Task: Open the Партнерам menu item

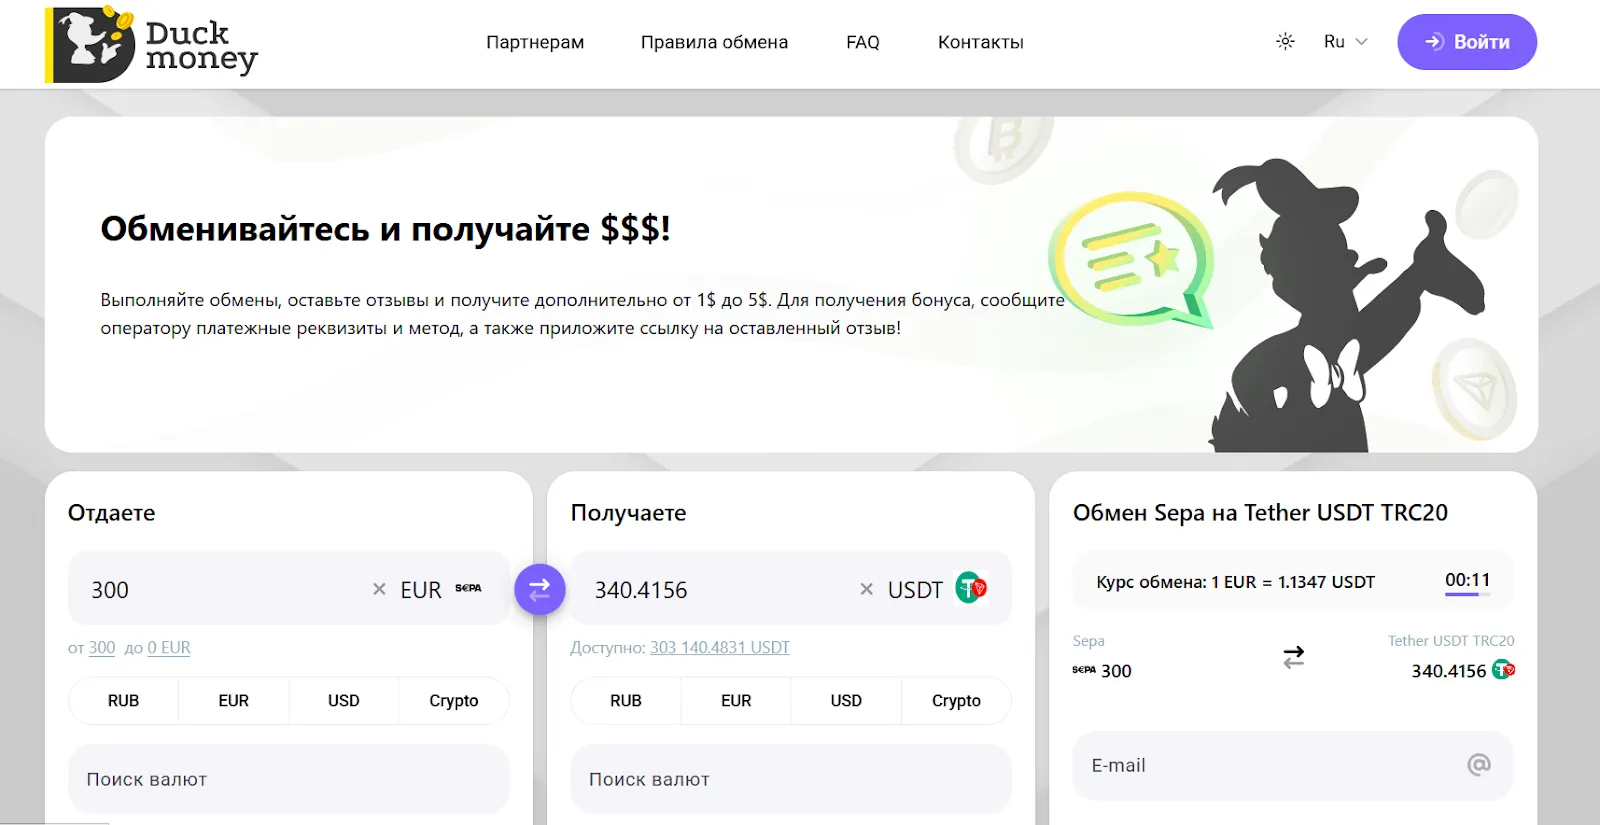Action: tap(535, 42)
